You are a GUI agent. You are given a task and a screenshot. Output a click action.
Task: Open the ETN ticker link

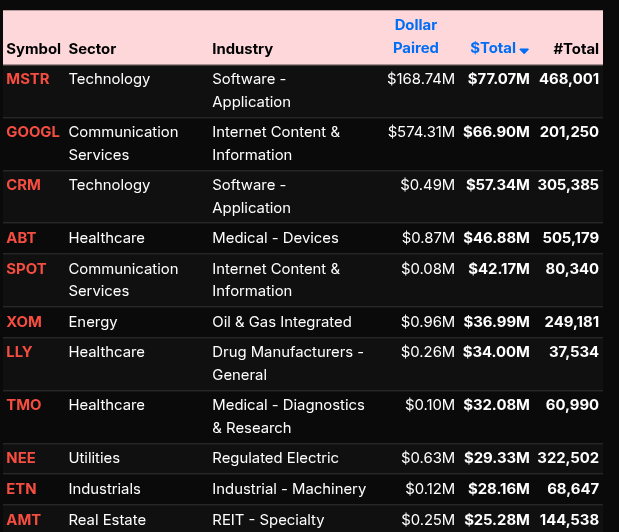point(21,489)
